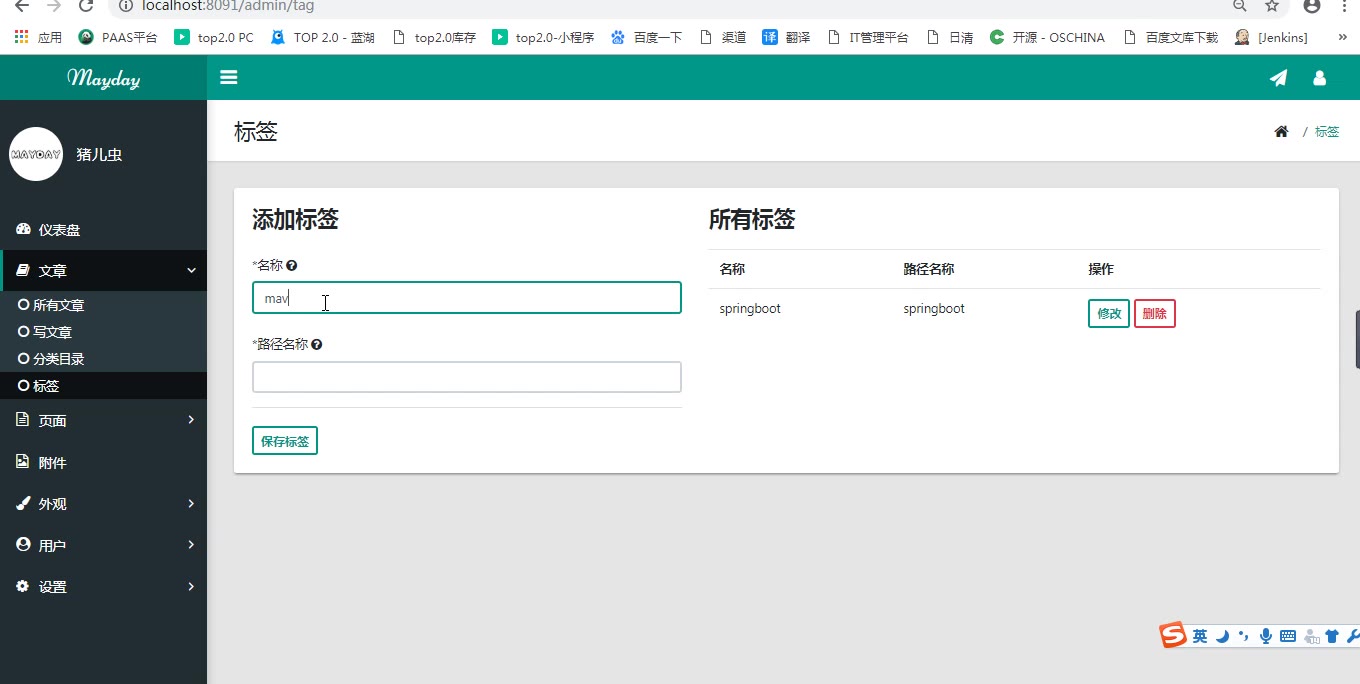Viewport: 1360px width, 684px height.
Task: Open the [Jenkins] bookmark
Action: click(x=1271, y=37)
